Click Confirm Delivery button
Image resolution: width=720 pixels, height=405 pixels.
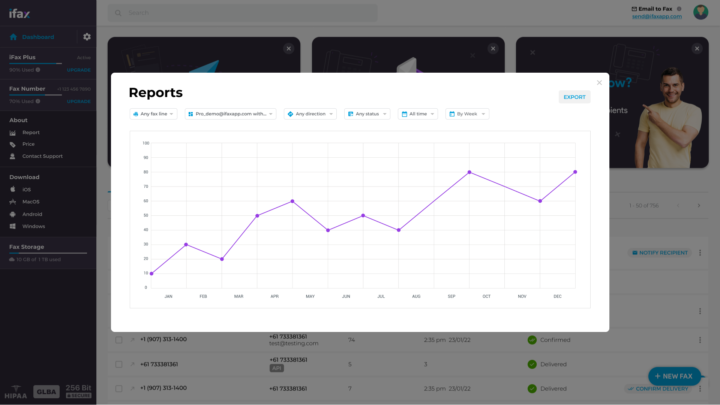click(658, 388)
